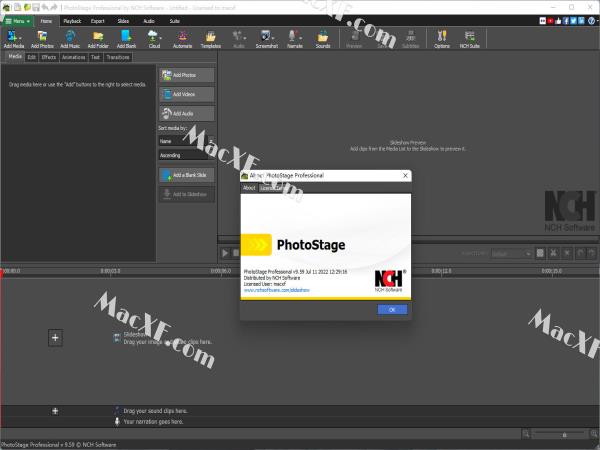Viewport: 600px width, 450px height.
Task: Click the Subtitles toolbar icon
Action: (411, 39)
